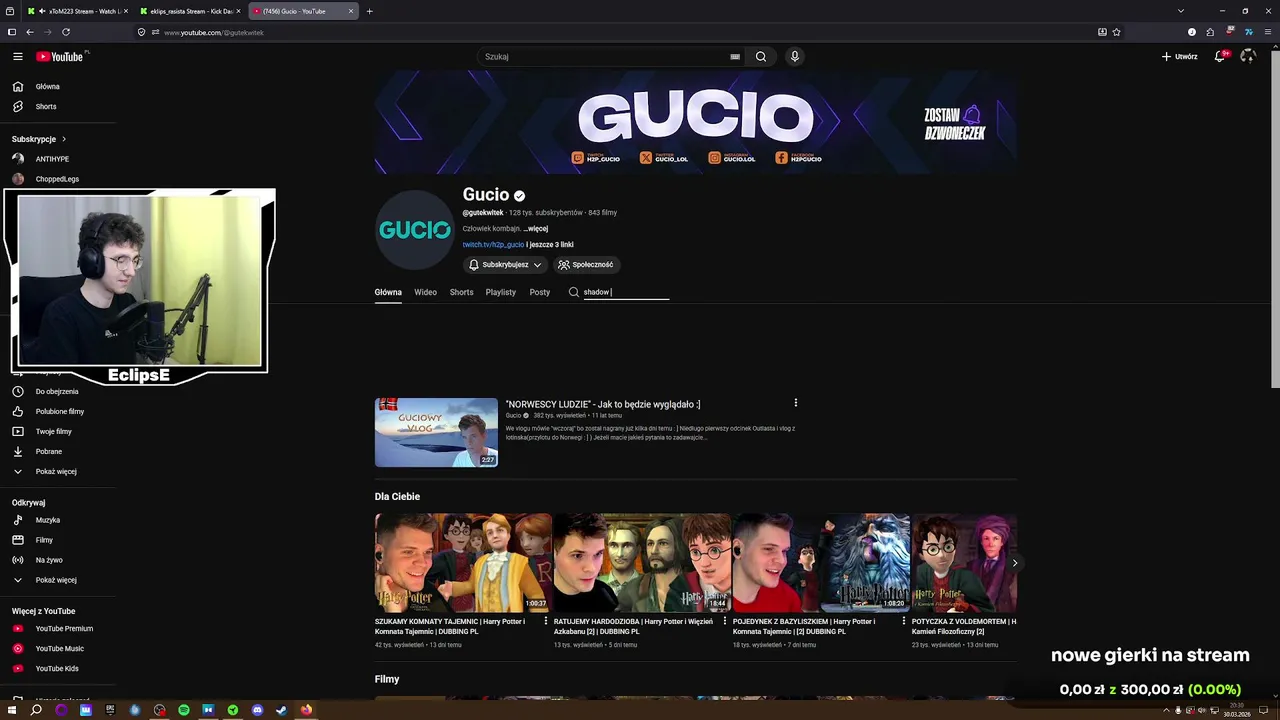Select the Shorts channel tab
The width and height of the screenshot is (1280, 720).
[461, 292]
